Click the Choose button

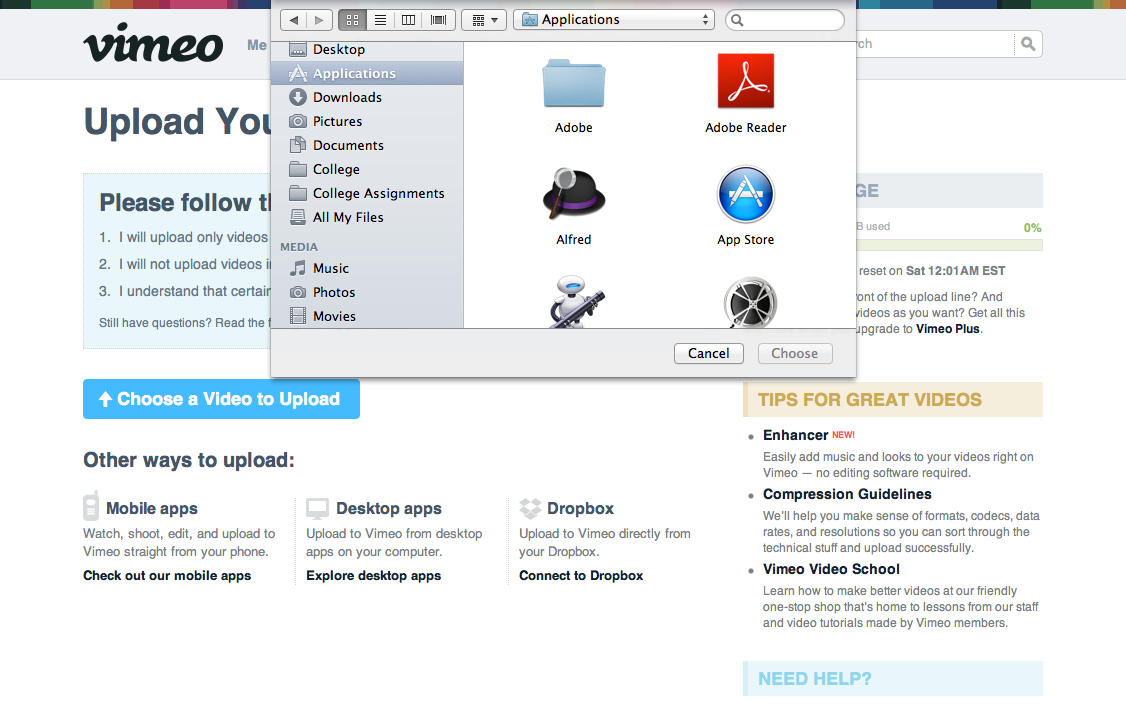795,353
